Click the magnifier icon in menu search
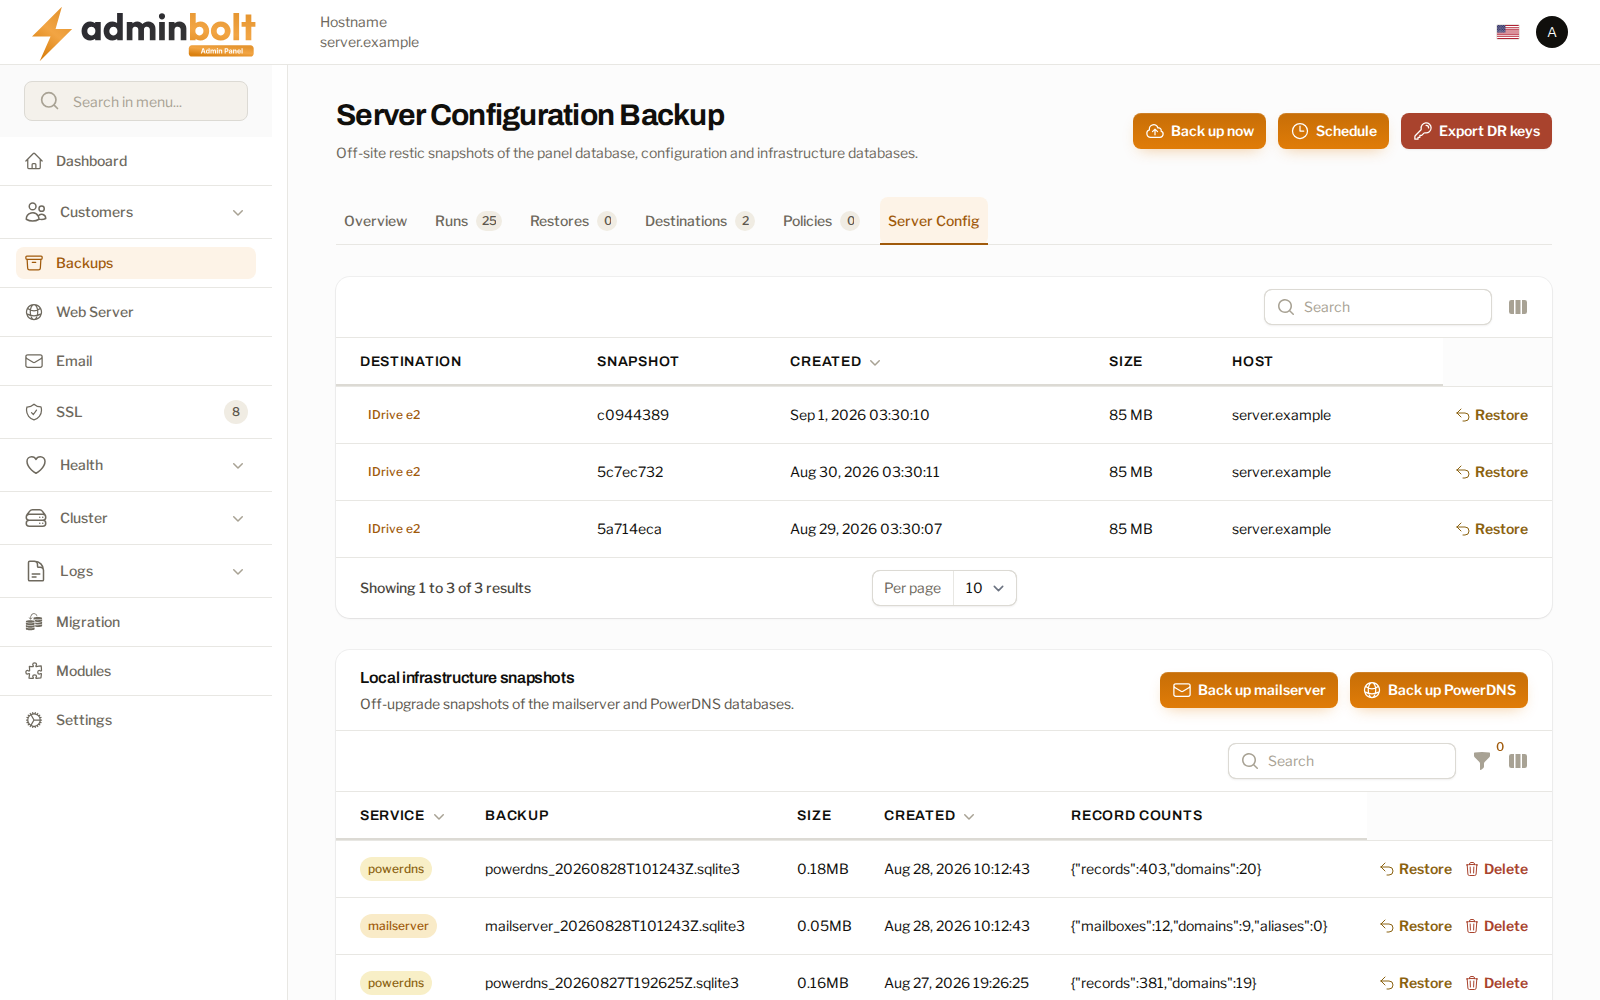Screen dimensions: 1600x1000 coord(50,101)
